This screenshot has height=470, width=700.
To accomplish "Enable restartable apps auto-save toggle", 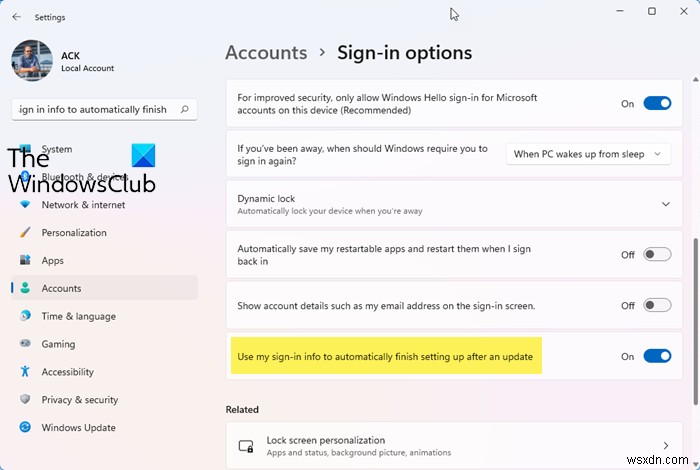I will click(657, 254).
